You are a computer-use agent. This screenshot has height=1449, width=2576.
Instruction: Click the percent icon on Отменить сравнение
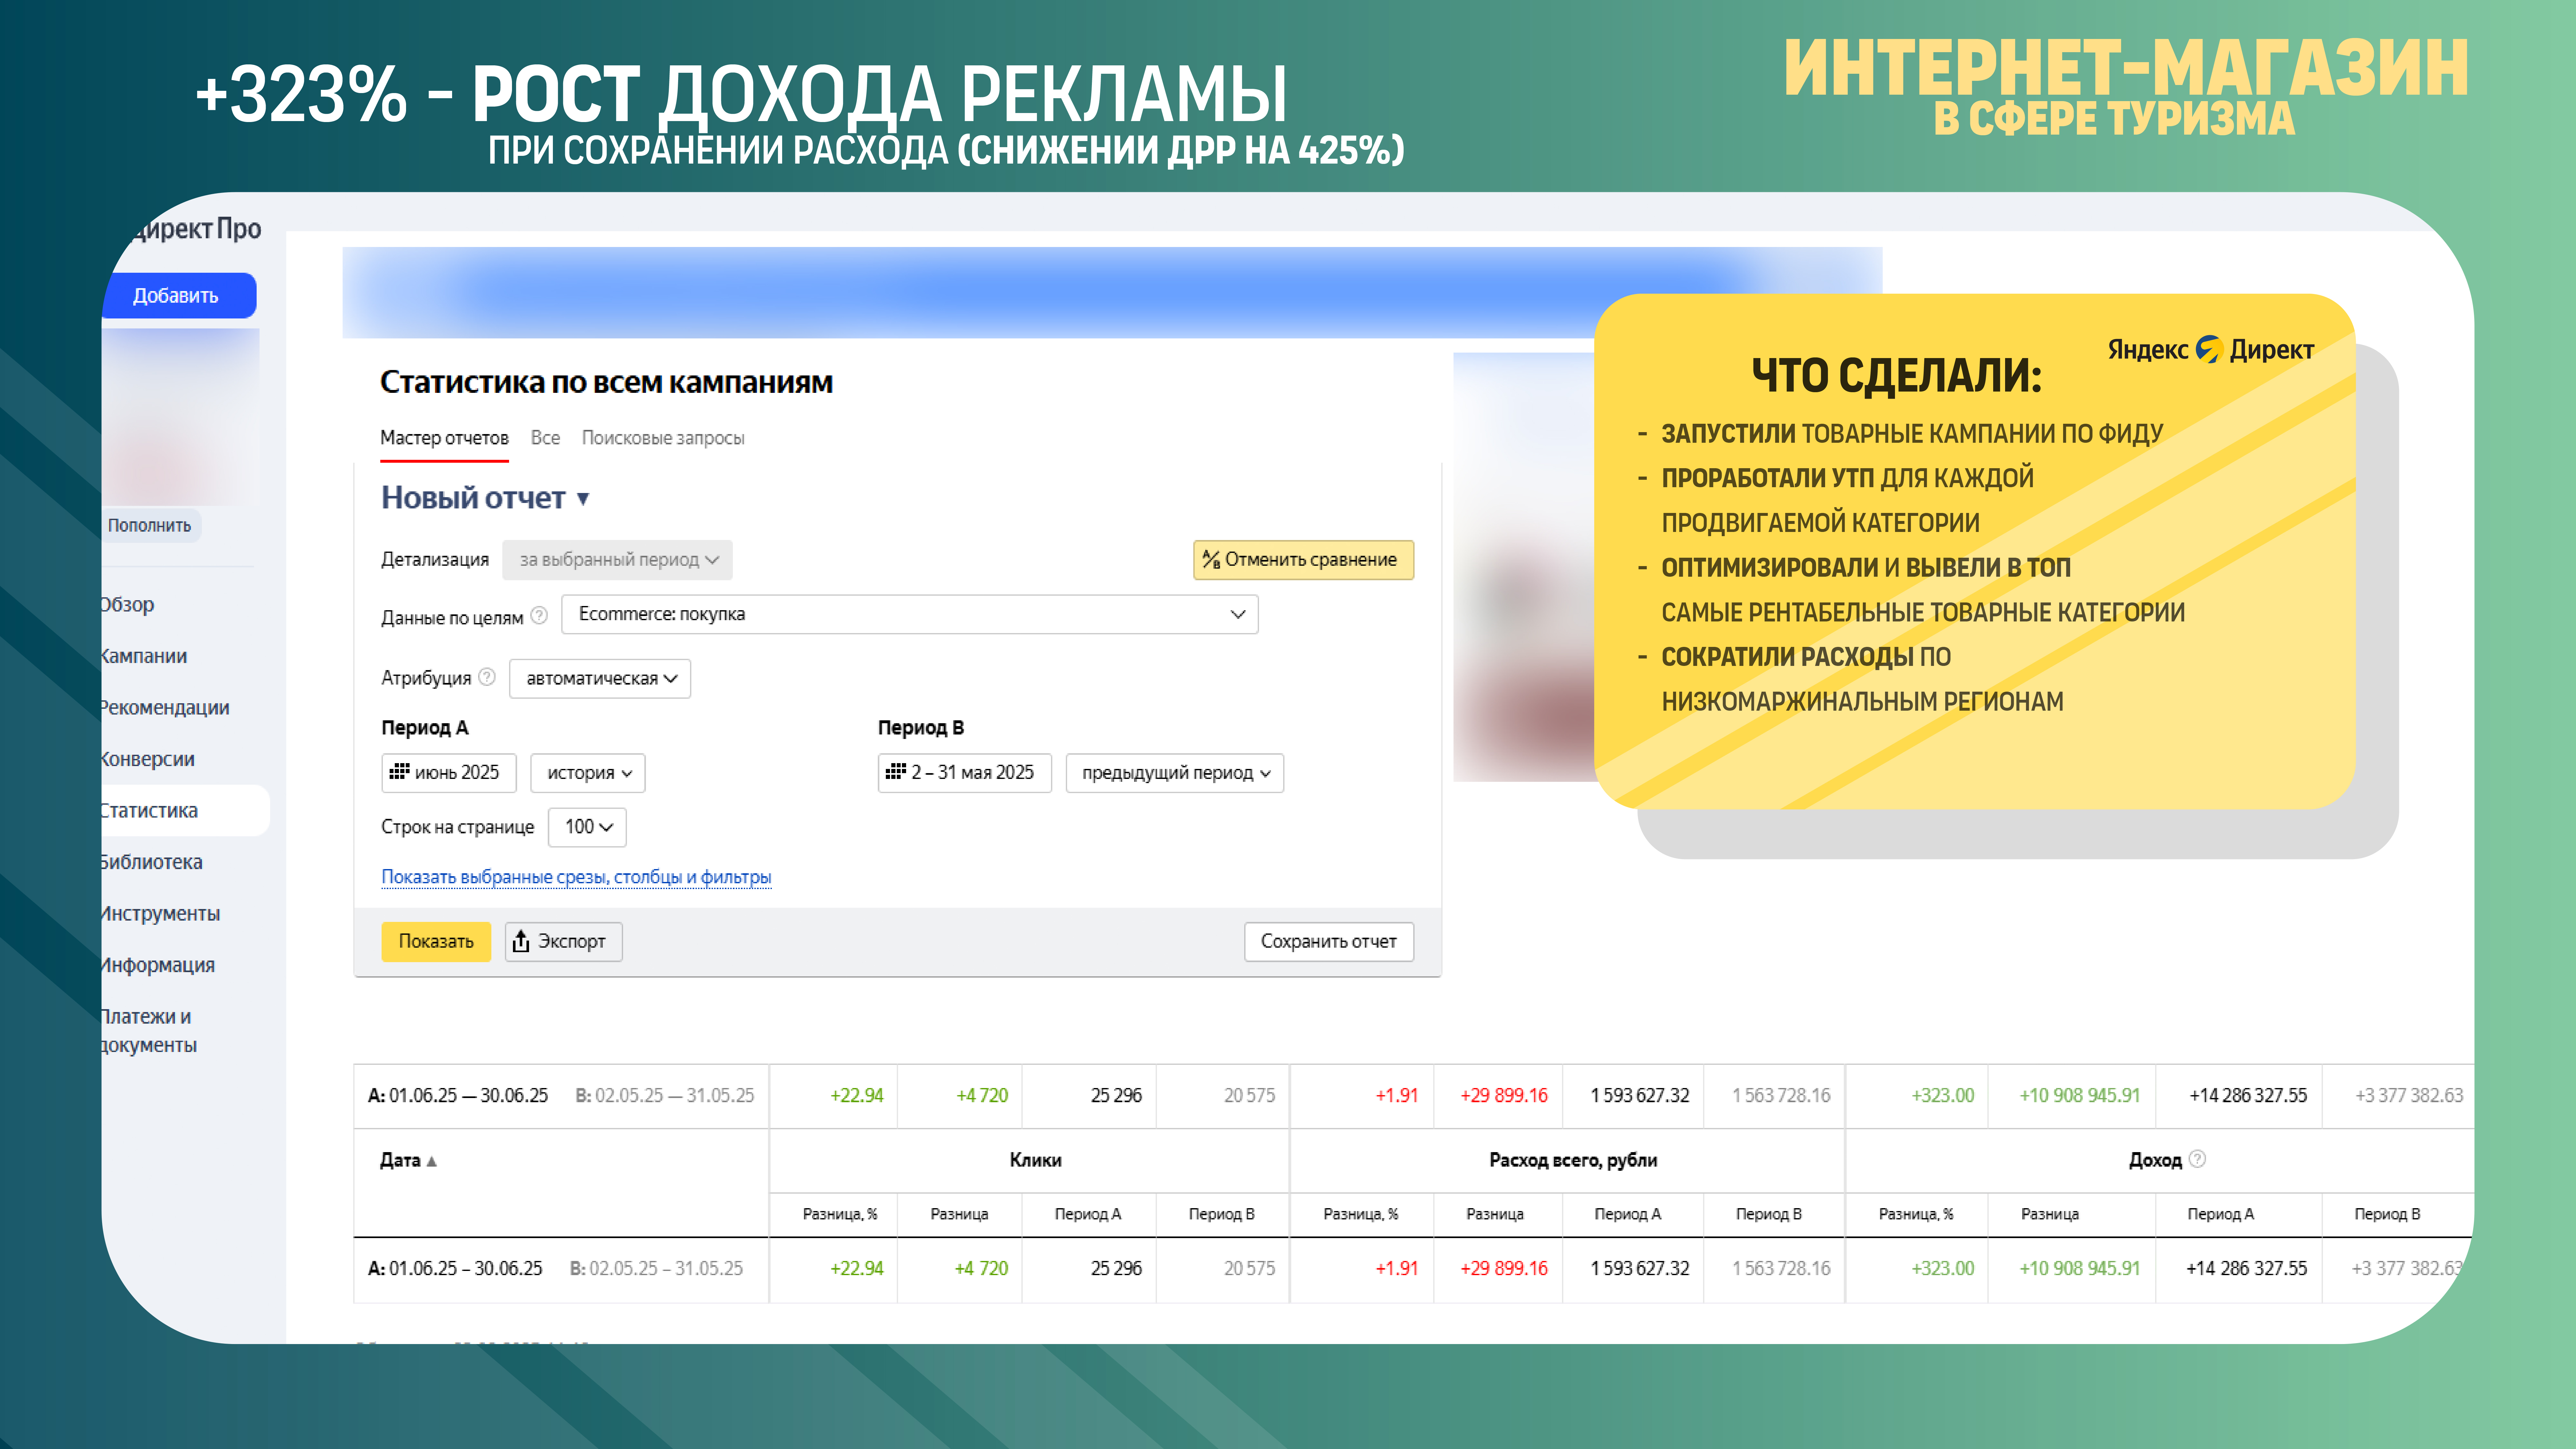1211,560
